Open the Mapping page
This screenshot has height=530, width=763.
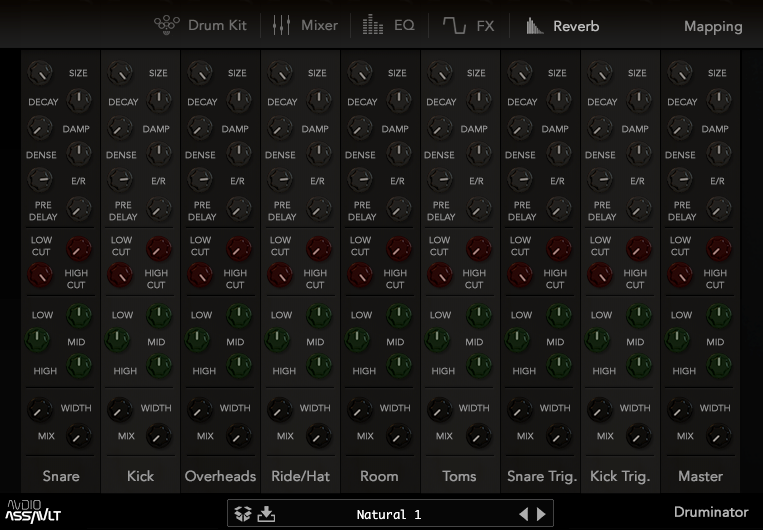click(x=713, y=26)
